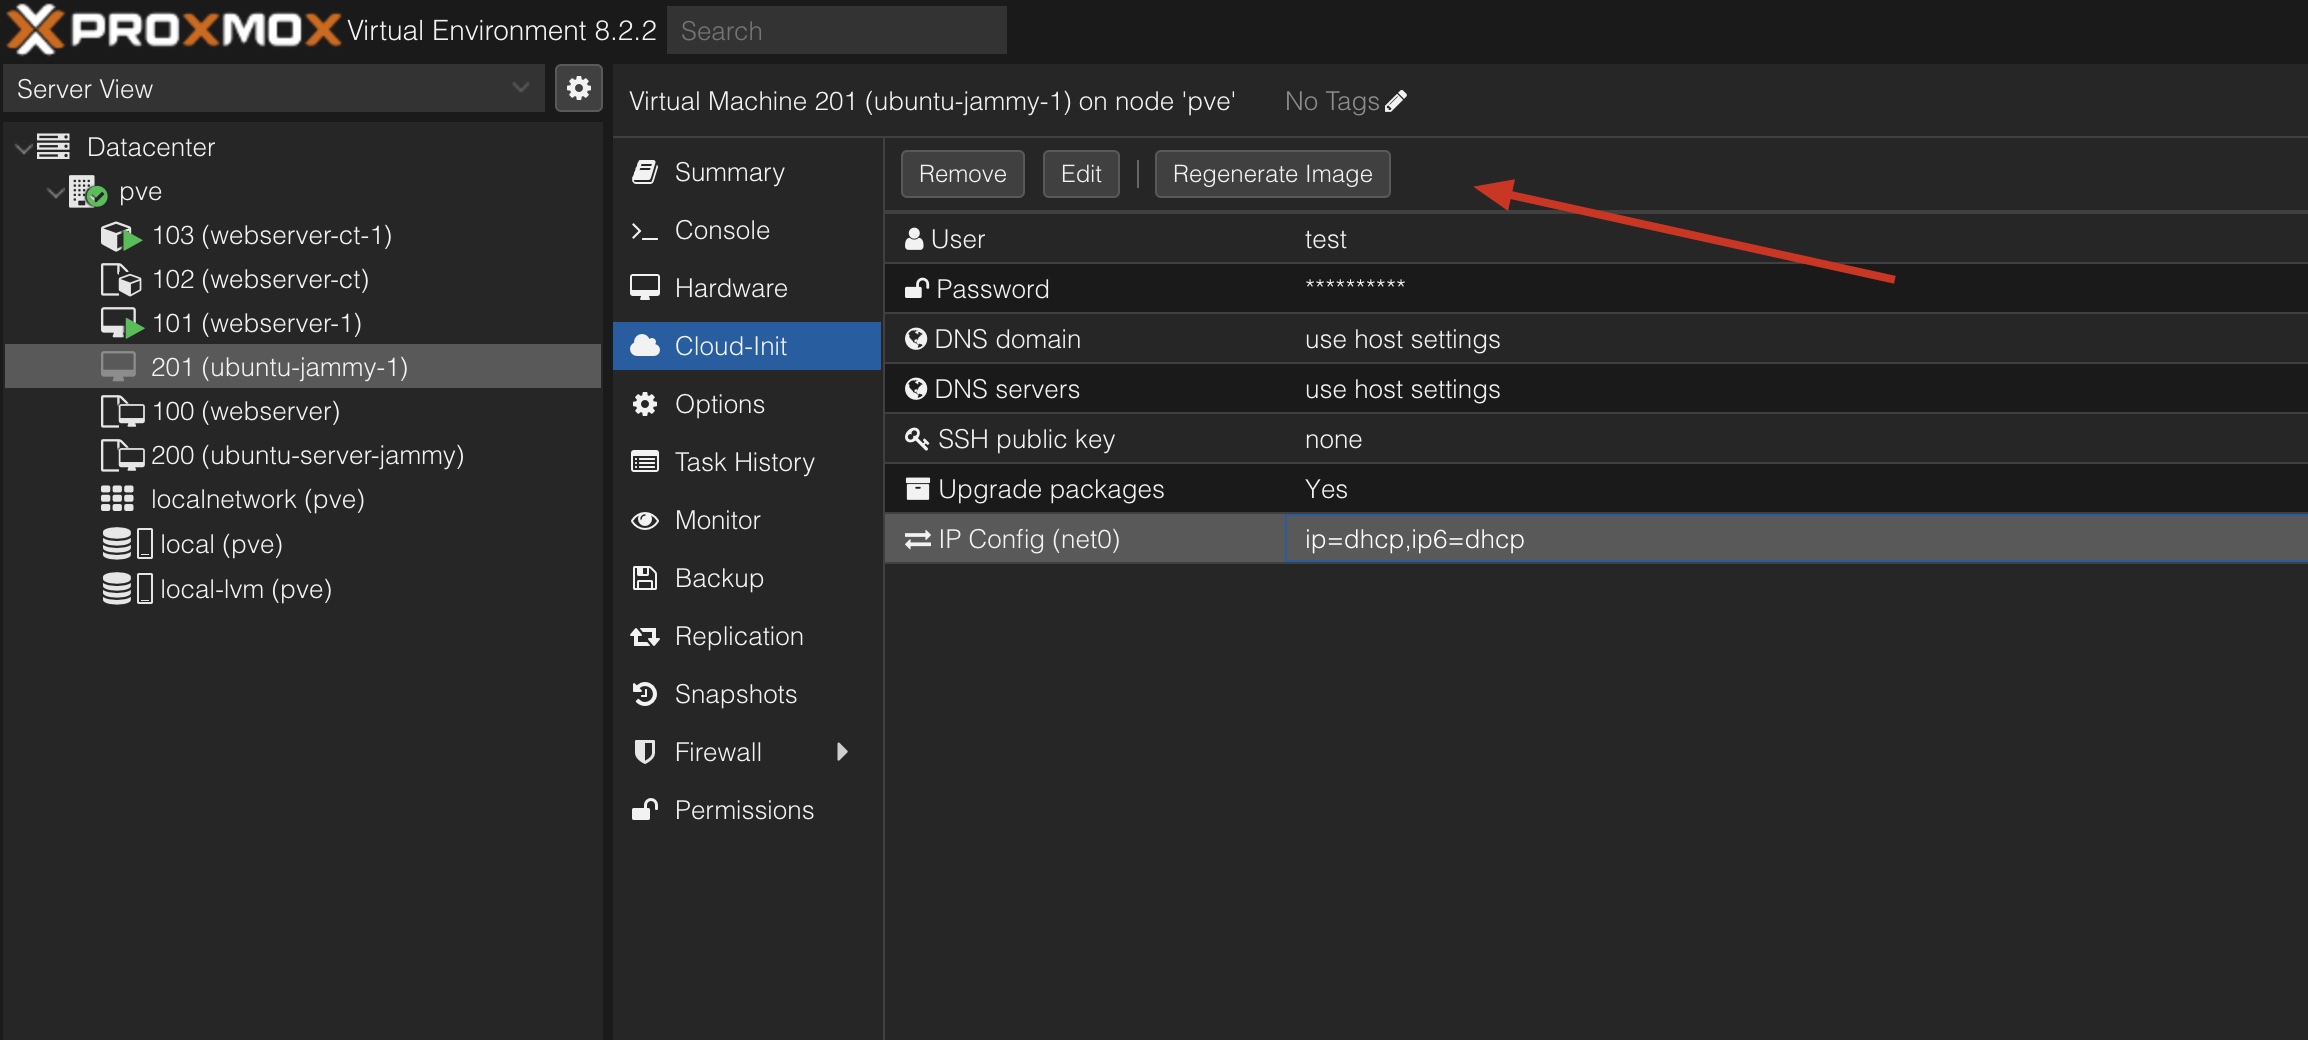Click the Snapshots history icon
Image resolution: width=2308 pixels, height=1040 pixels.
pos(645,694)
